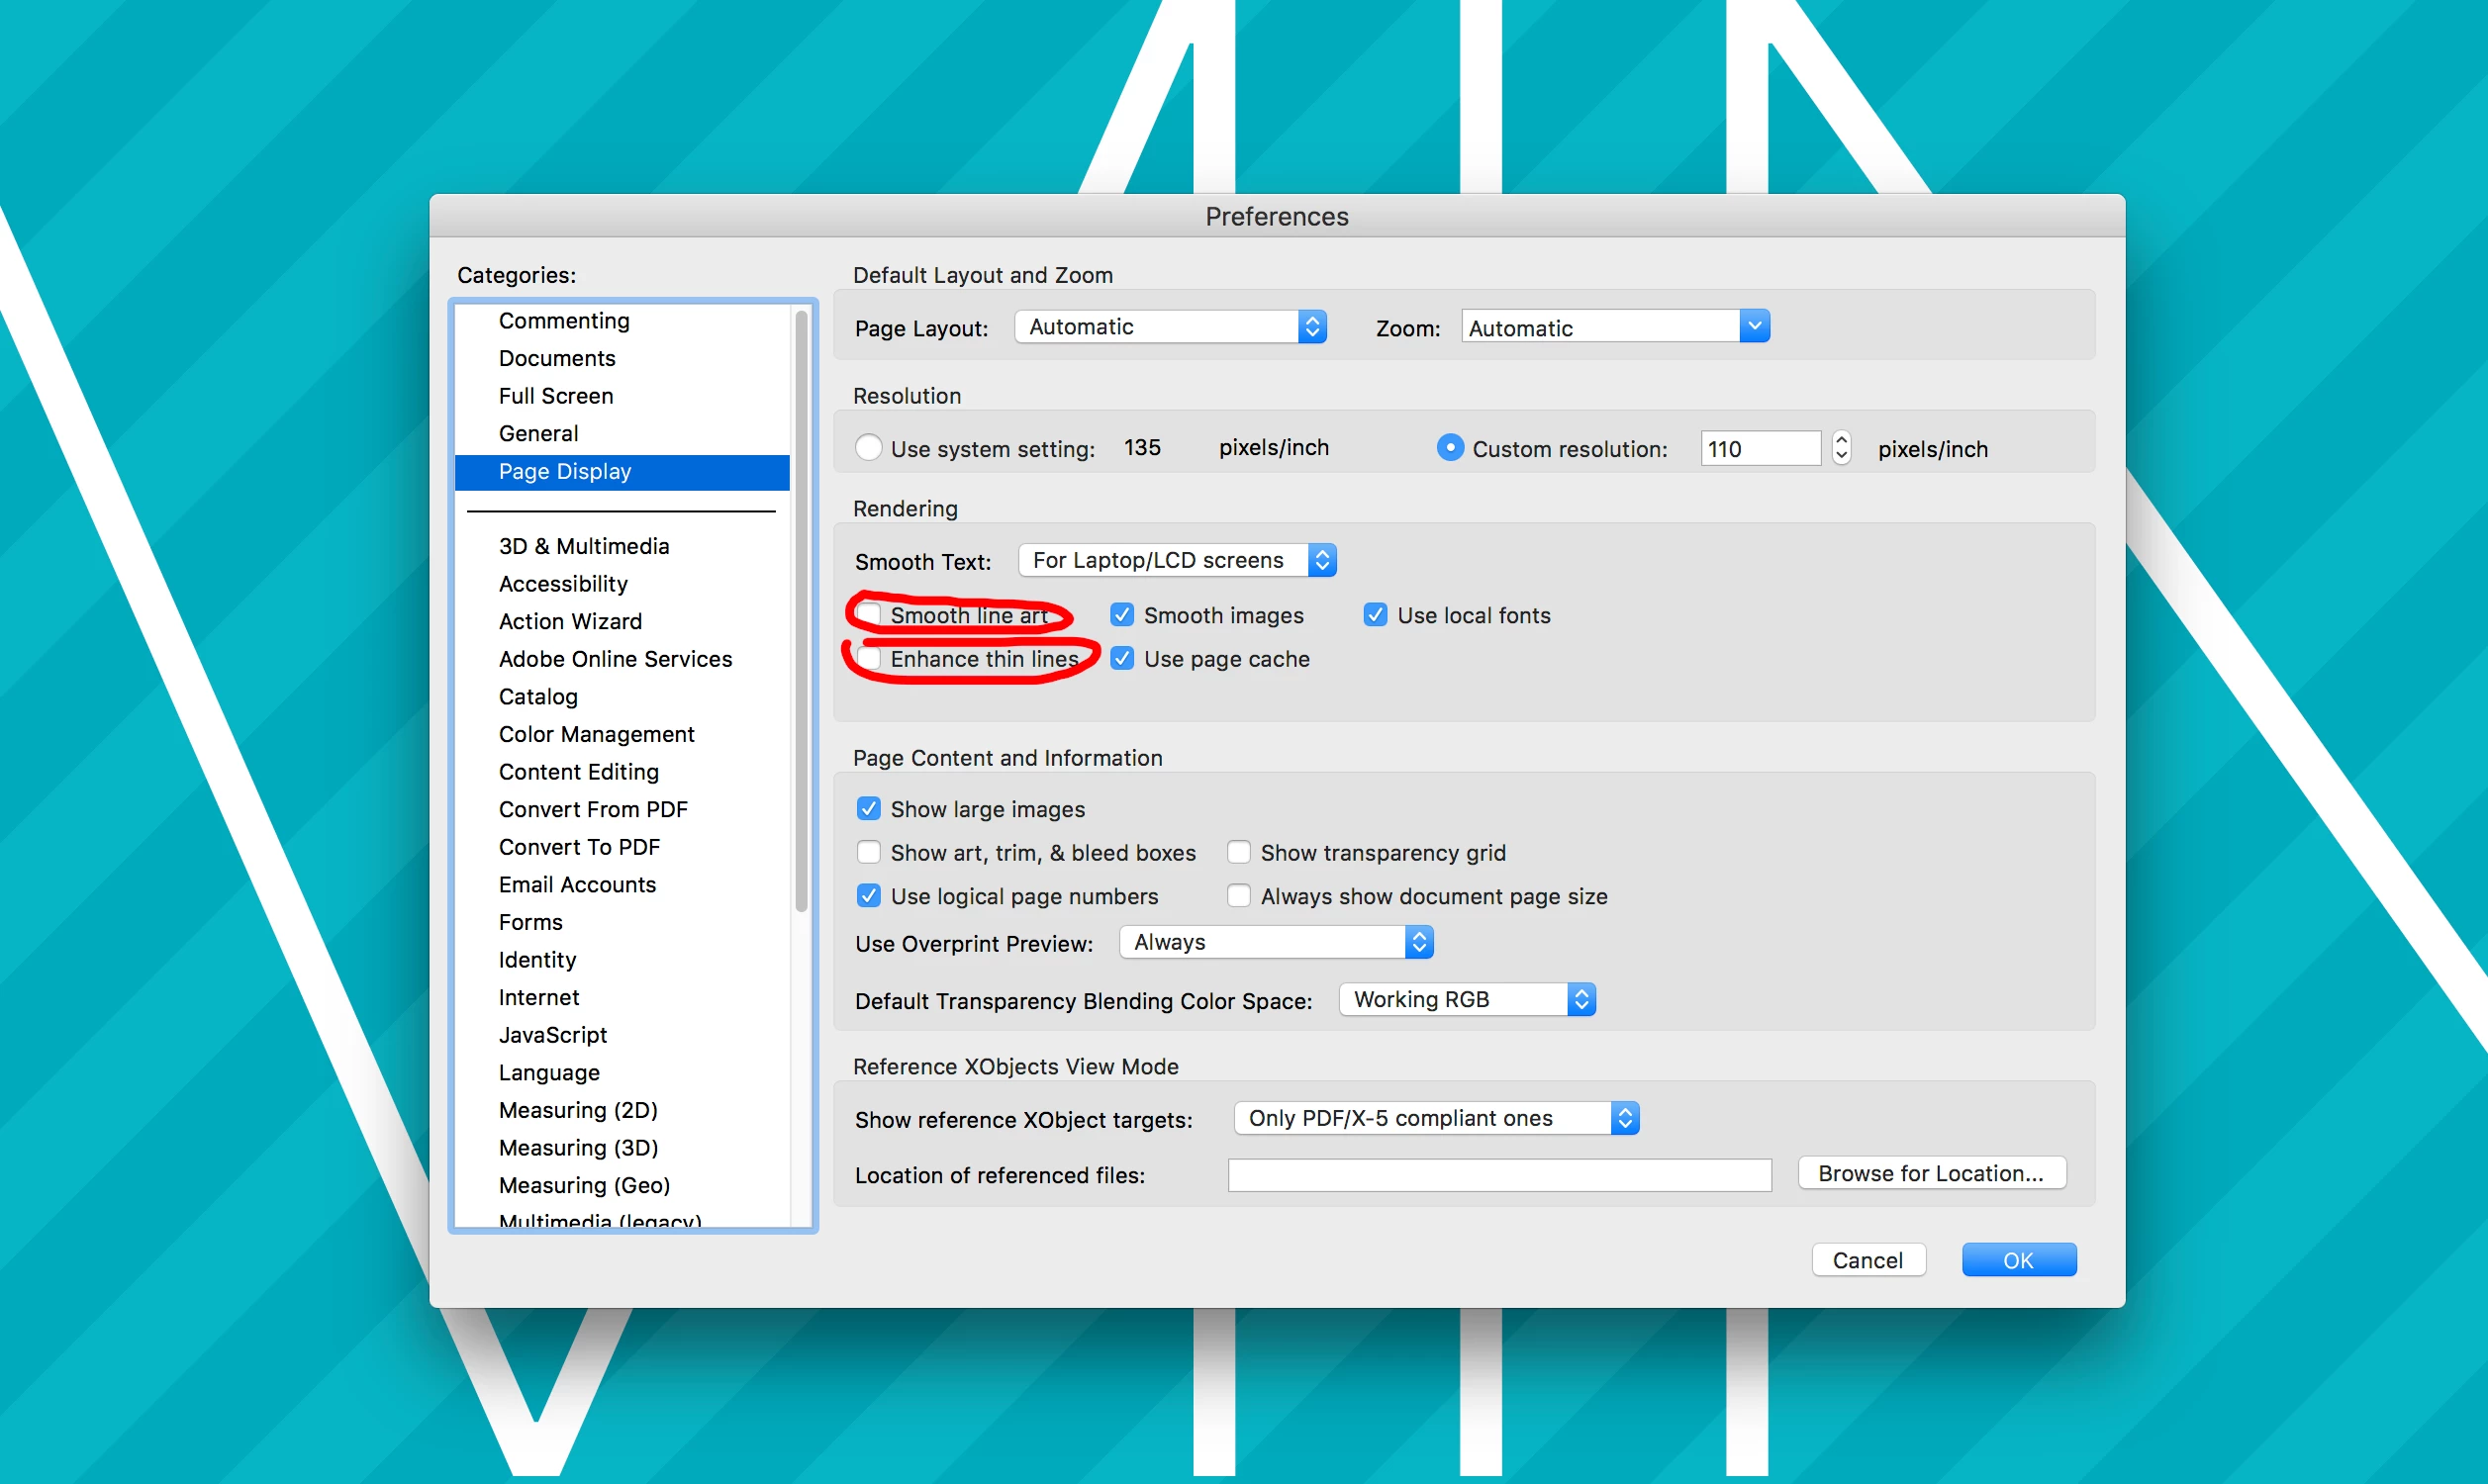
Task: Click the Location of referenced files field
Action: [1499, 1175]
